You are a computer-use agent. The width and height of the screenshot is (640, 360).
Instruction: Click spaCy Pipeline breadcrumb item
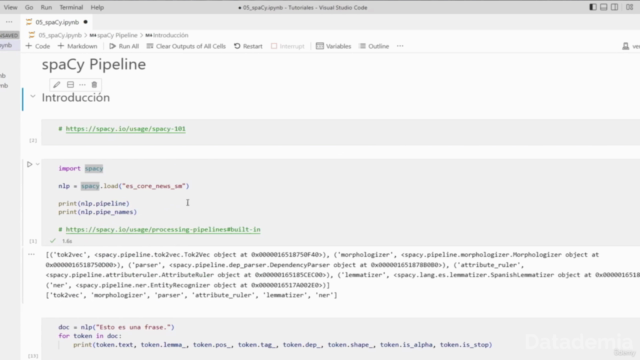pyautogui.click(x=113, y=35)
